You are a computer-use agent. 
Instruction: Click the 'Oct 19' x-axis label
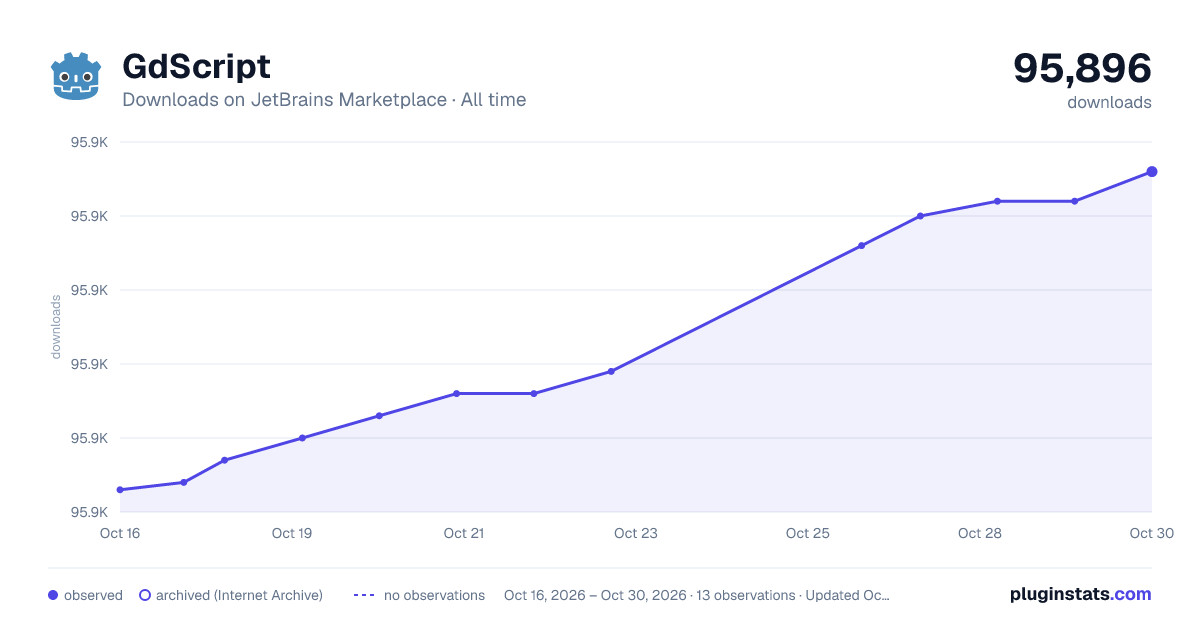[x=292, y=533]
